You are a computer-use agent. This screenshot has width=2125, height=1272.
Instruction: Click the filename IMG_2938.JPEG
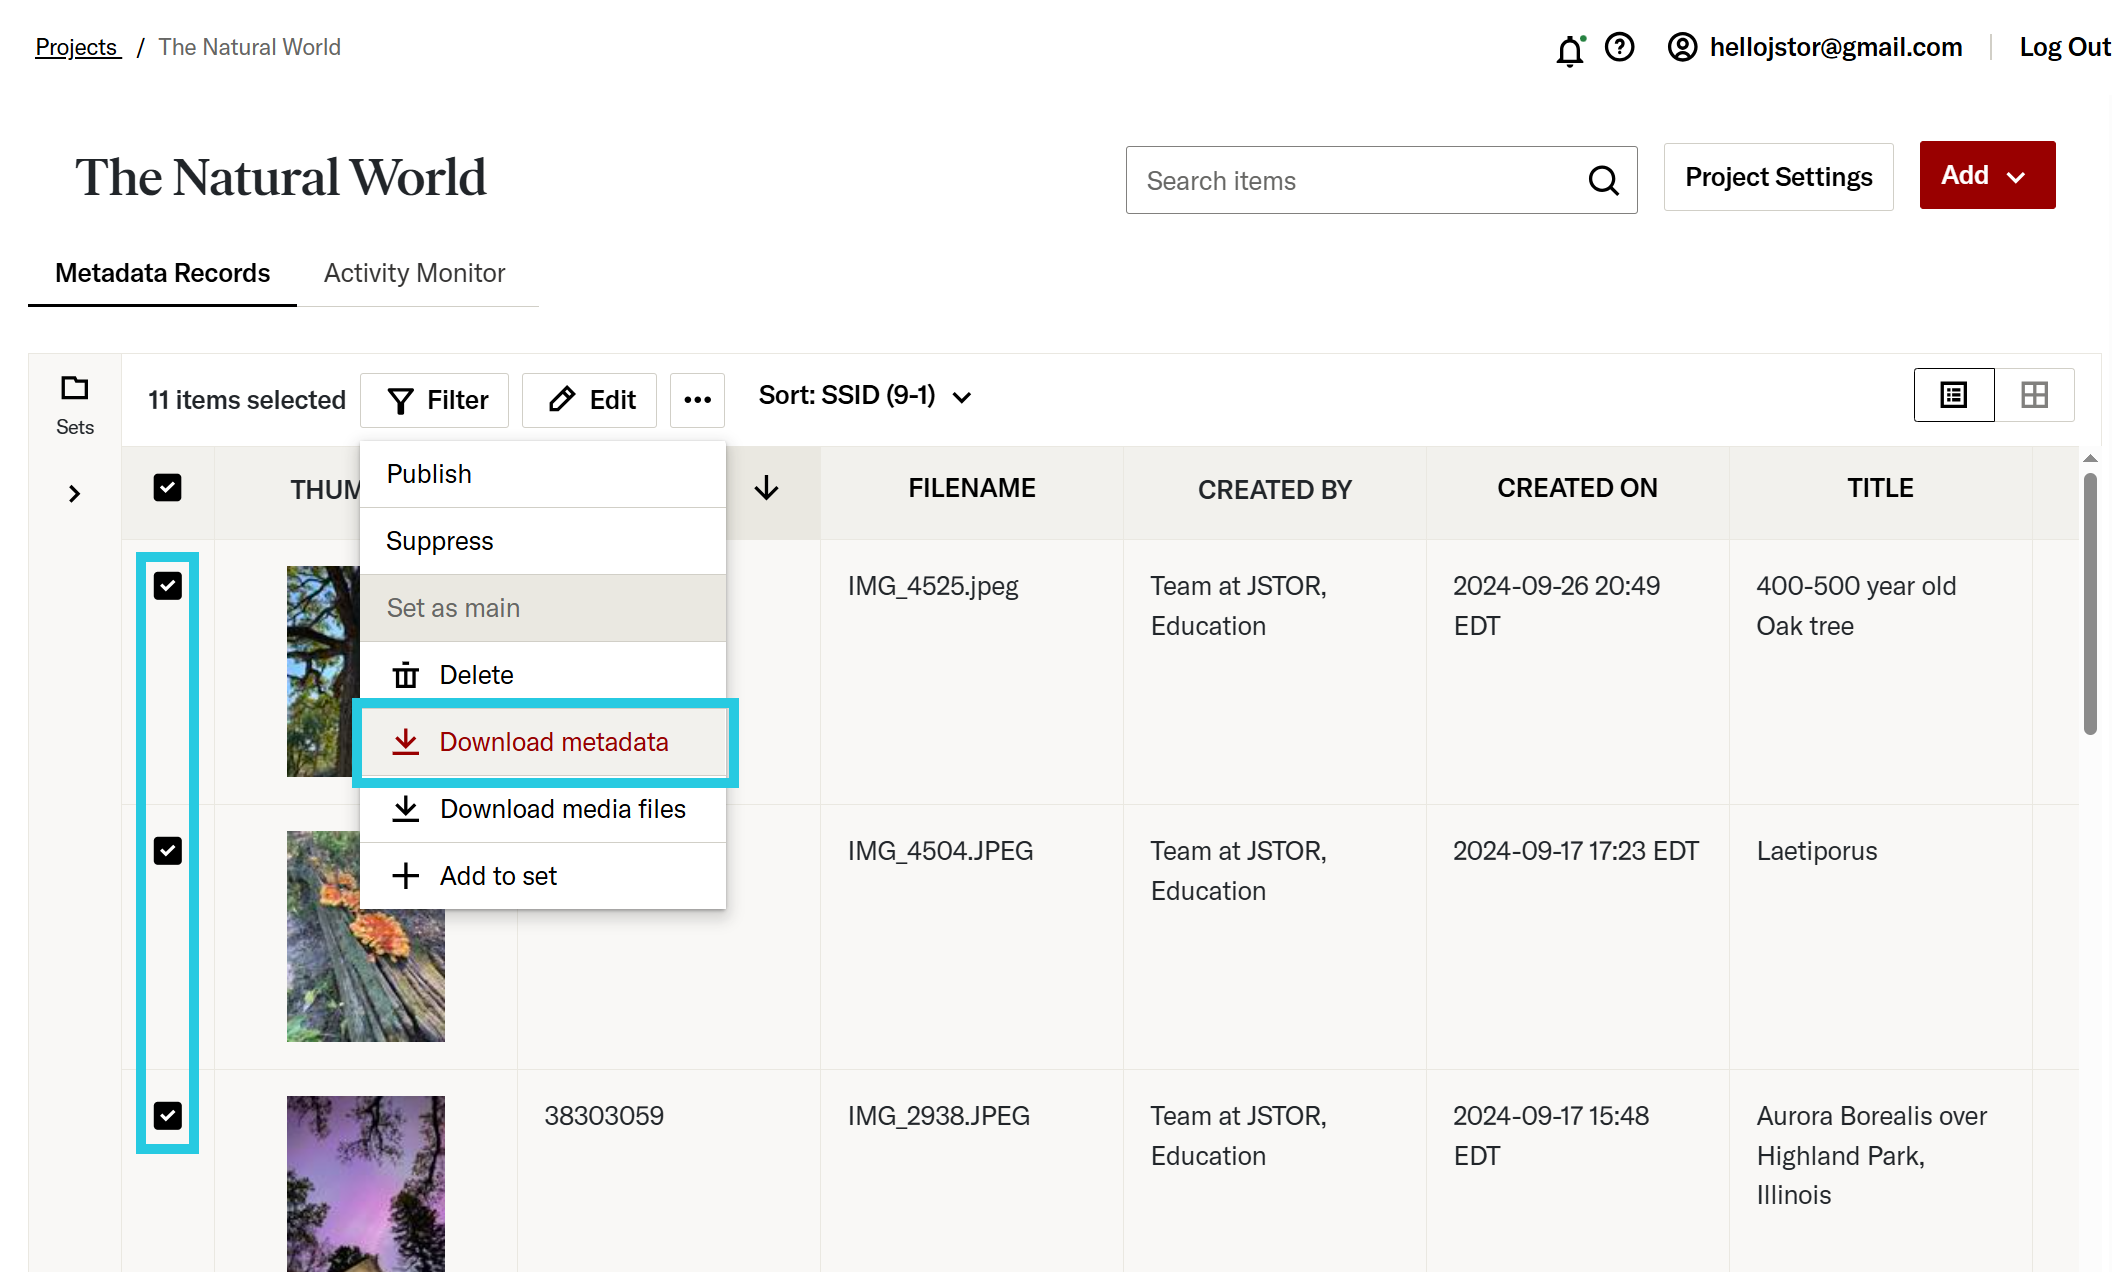point(938,1116)
